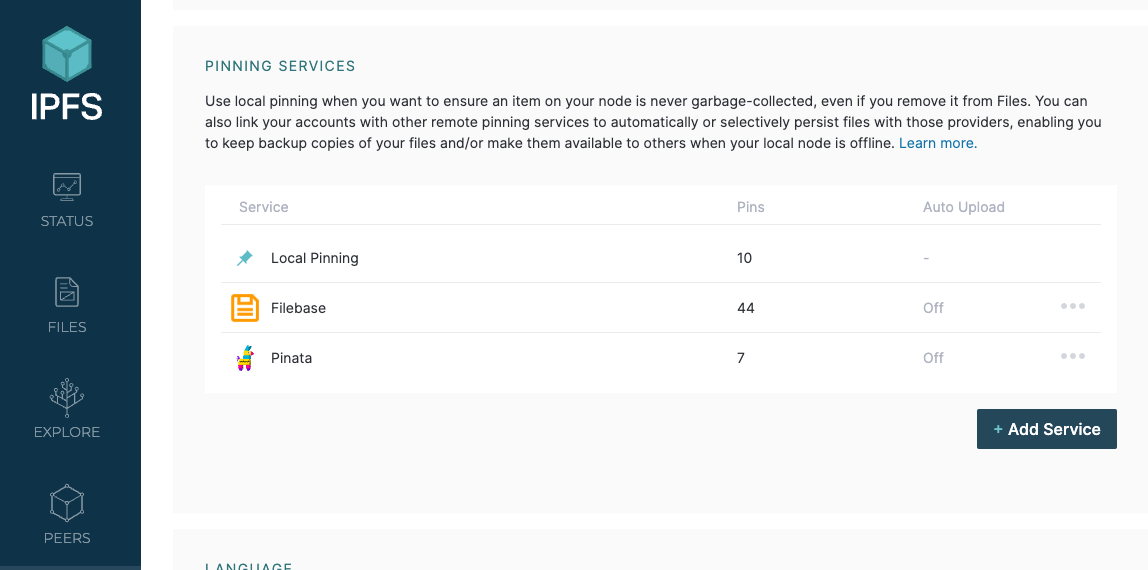1148x570 pixels.
Task: Click the Pinata llama icon
Action: 245,358
